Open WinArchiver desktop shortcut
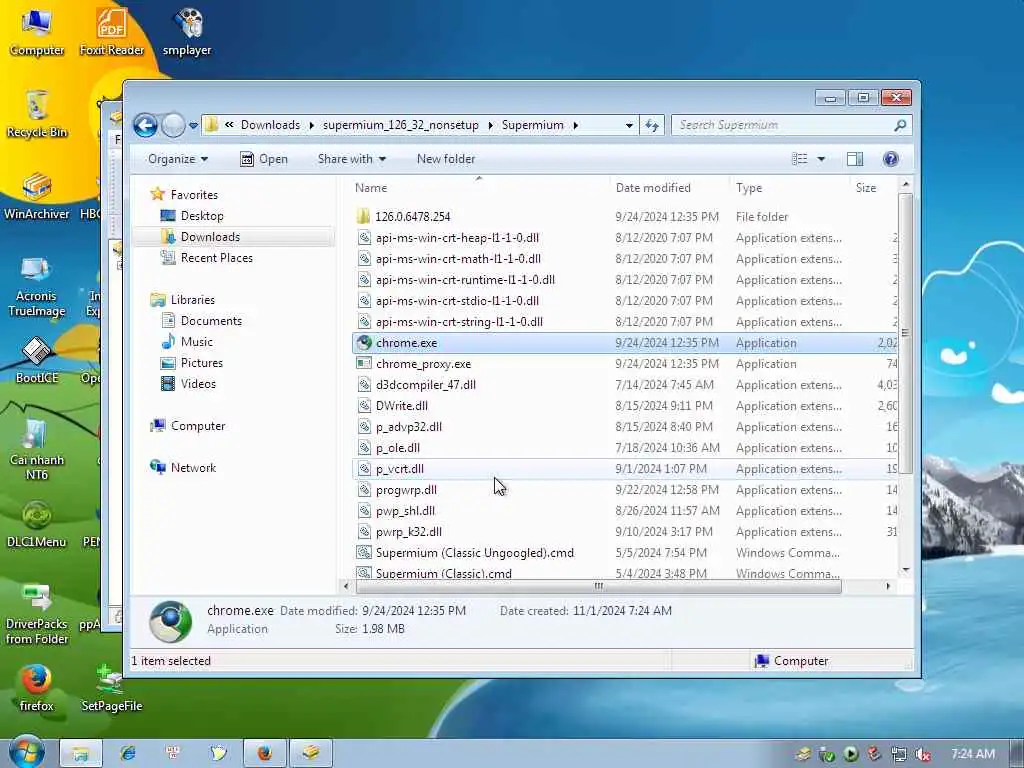 pos(37,195)
